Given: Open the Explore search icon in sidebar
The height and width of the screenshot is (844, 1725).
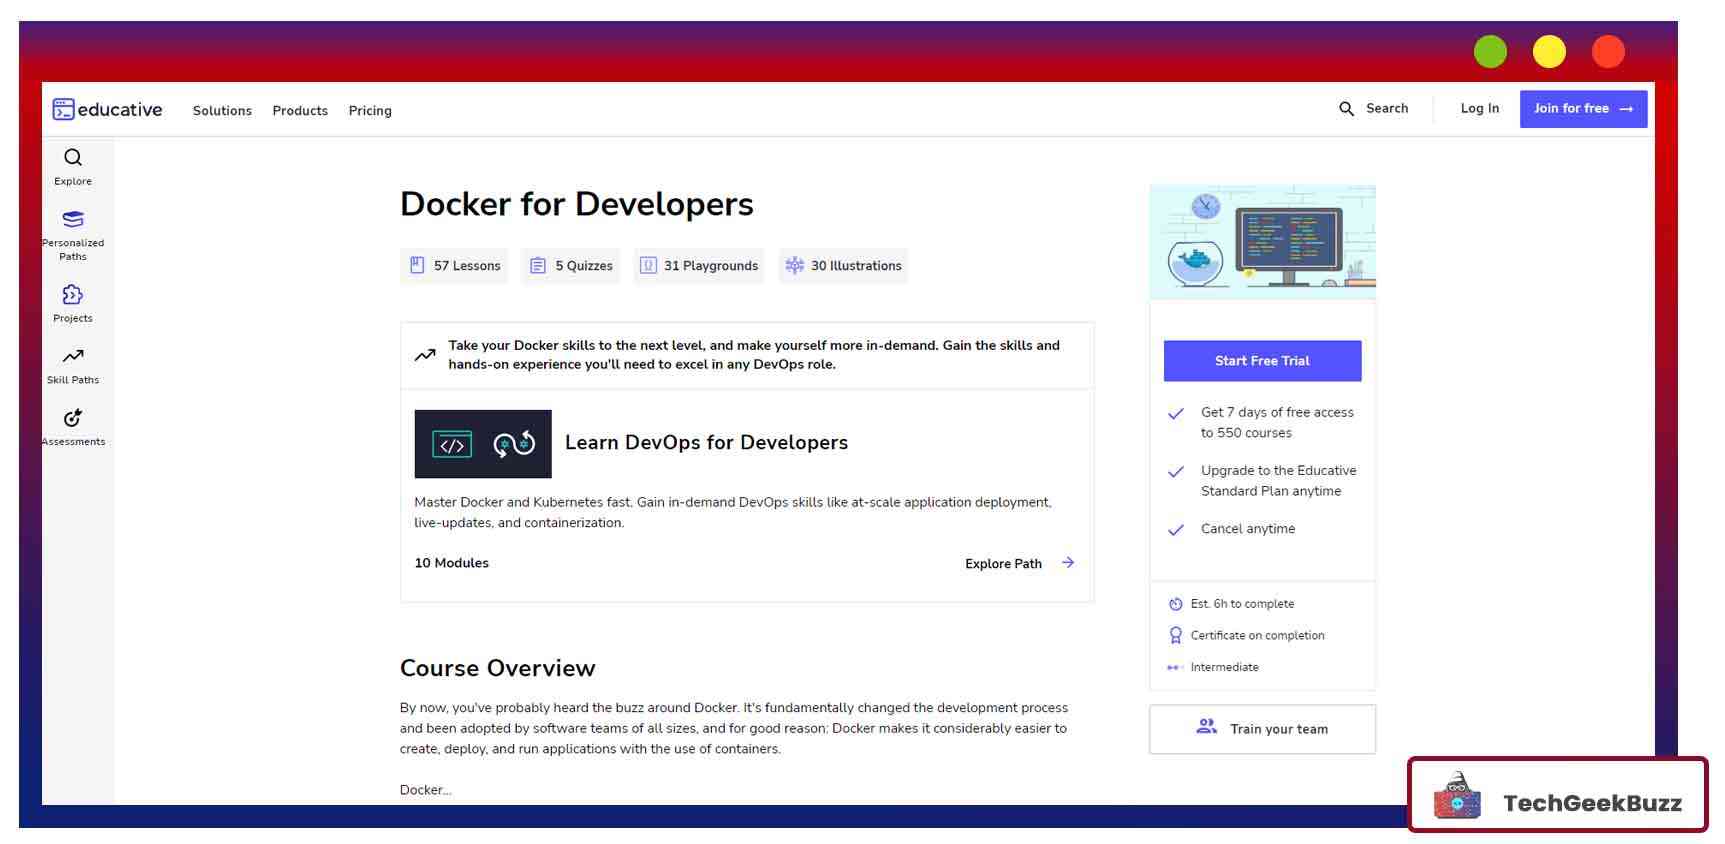Looking at the screenshot, I should coord(73,158).
